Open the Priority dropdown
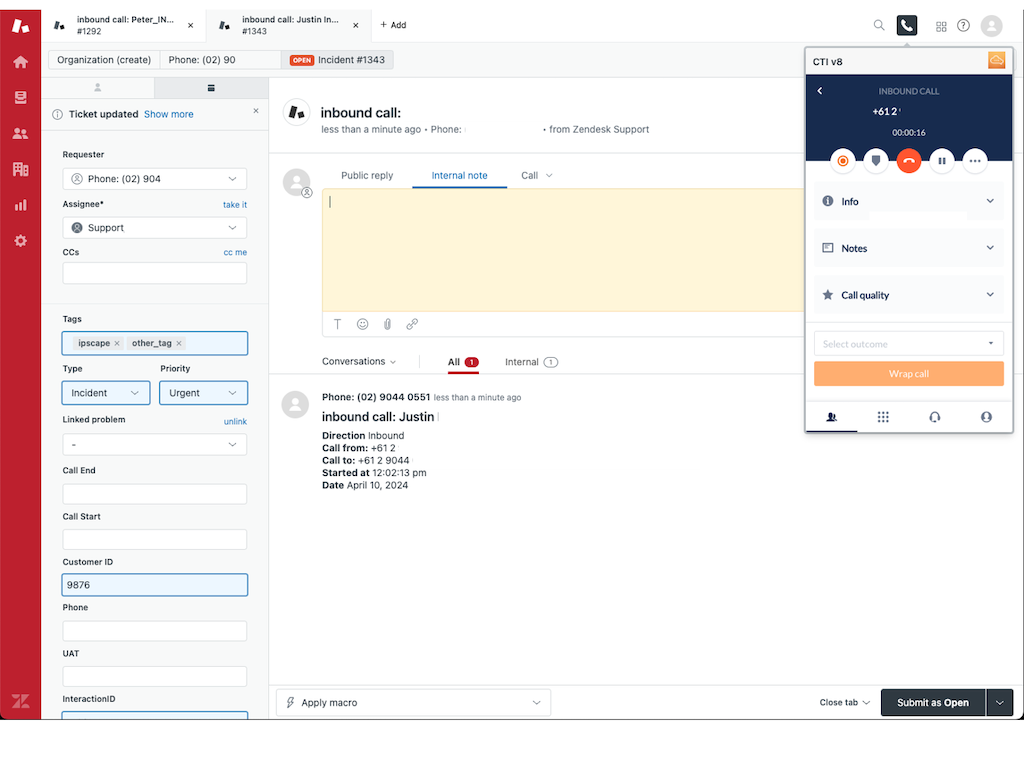This screenshot has width=1024, height=768. [x=203, y=393]
